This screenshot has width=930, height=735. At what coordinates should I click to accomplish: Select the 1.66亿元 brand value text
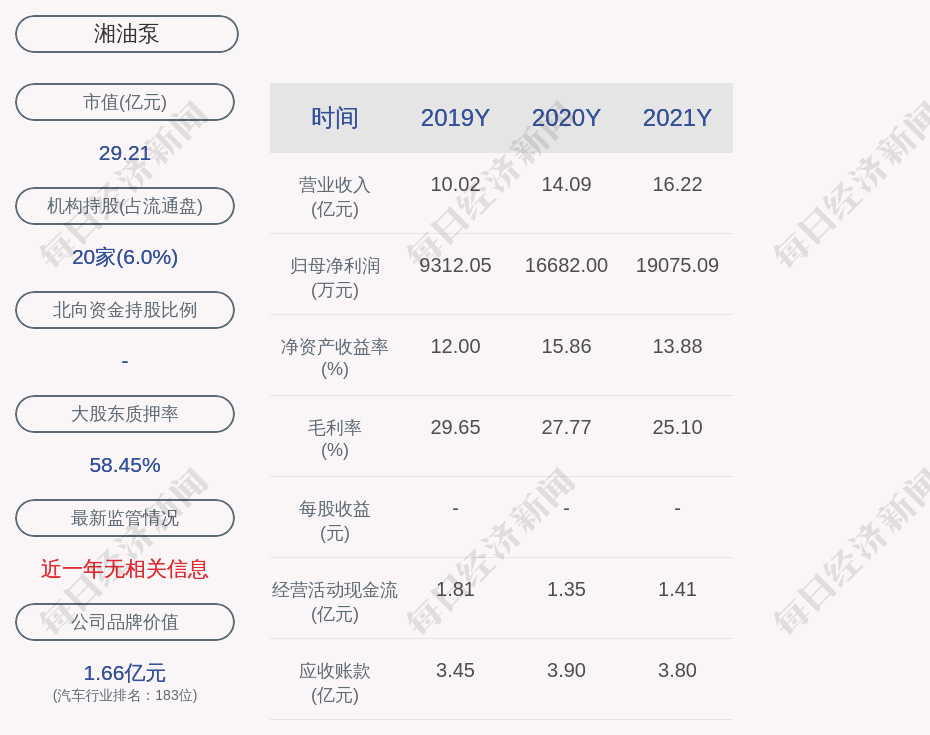coord(125,673)
